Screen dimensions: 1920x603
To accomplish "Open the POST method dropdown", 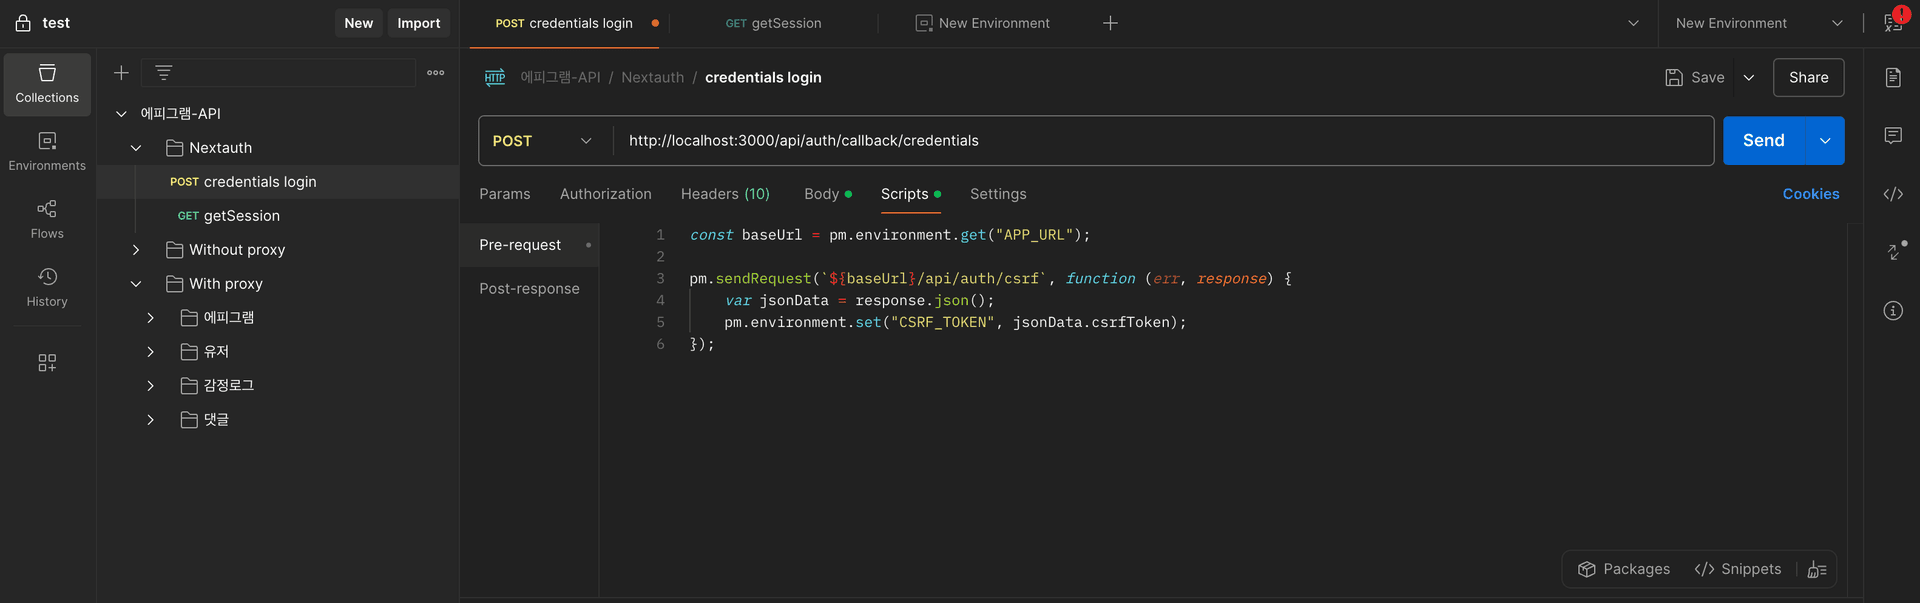I will pyautogui.click(x=543, y=141).
